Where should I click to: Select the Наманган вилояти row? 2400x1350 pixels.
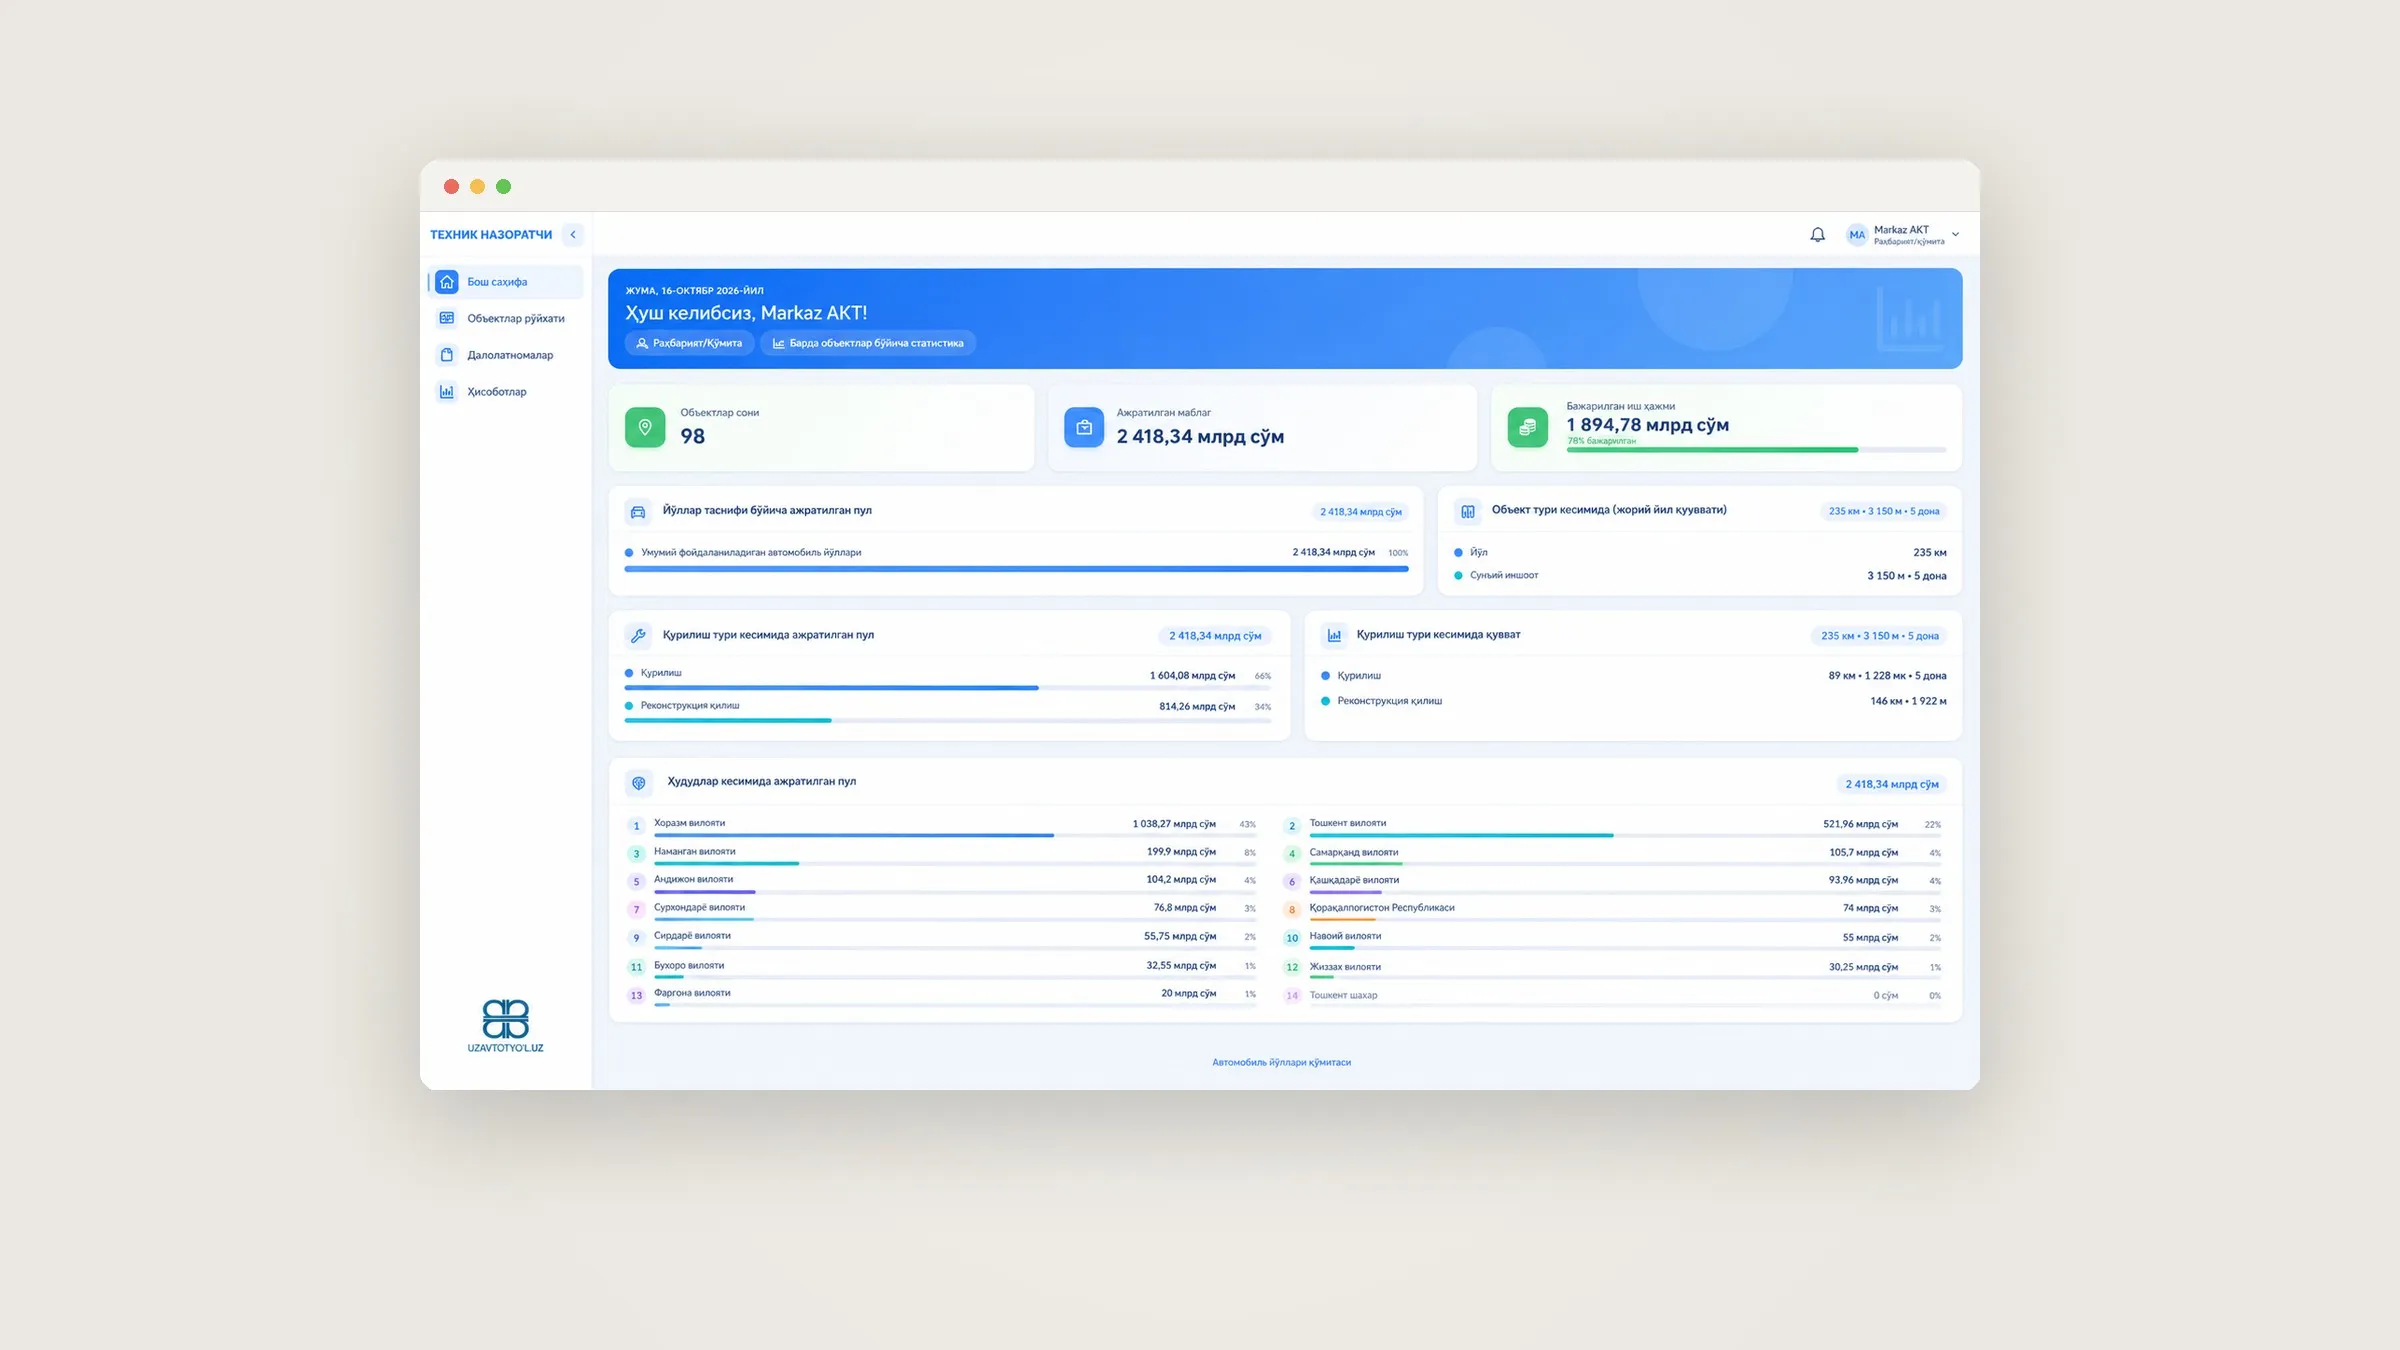941,854
